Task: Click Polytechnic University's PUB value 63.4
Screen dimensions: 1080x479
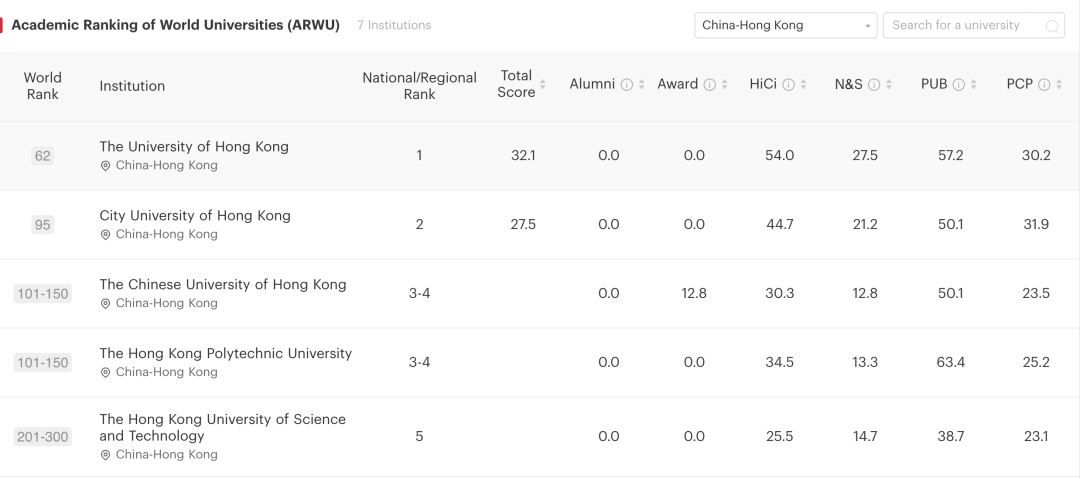Action: coord(951,363)
